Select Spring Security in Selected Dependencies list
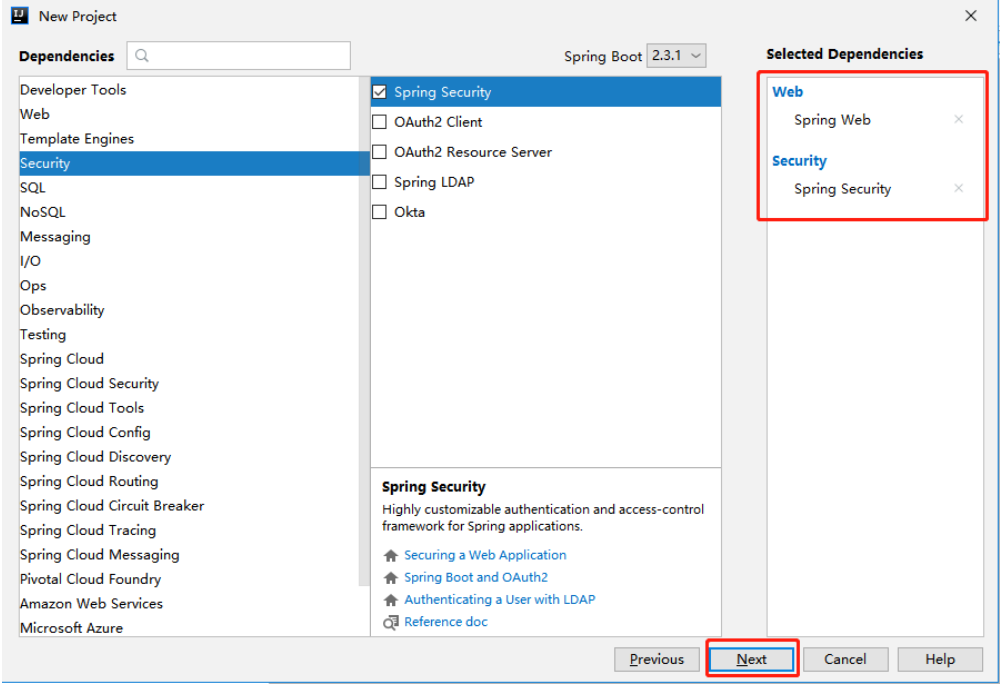1000x690 pixels. (x=842, y=189)
